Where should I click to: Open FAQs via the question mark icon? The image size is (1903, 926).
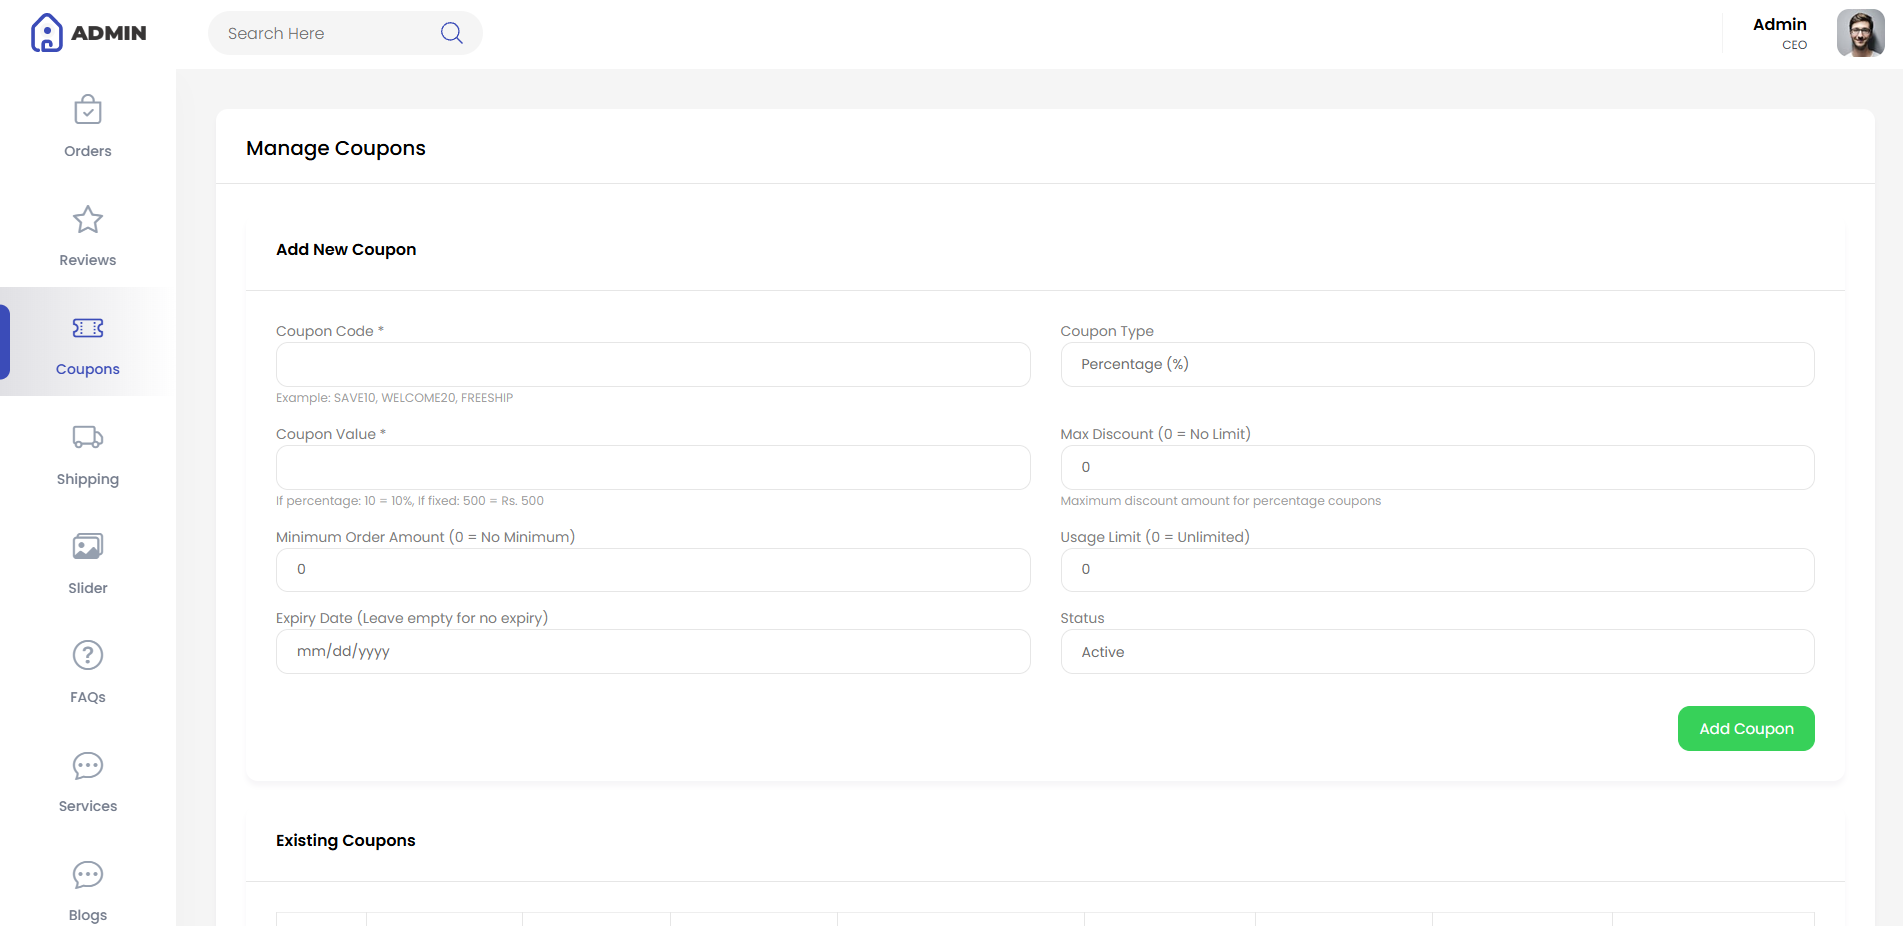pyautogui.click(x=88, y=655)
